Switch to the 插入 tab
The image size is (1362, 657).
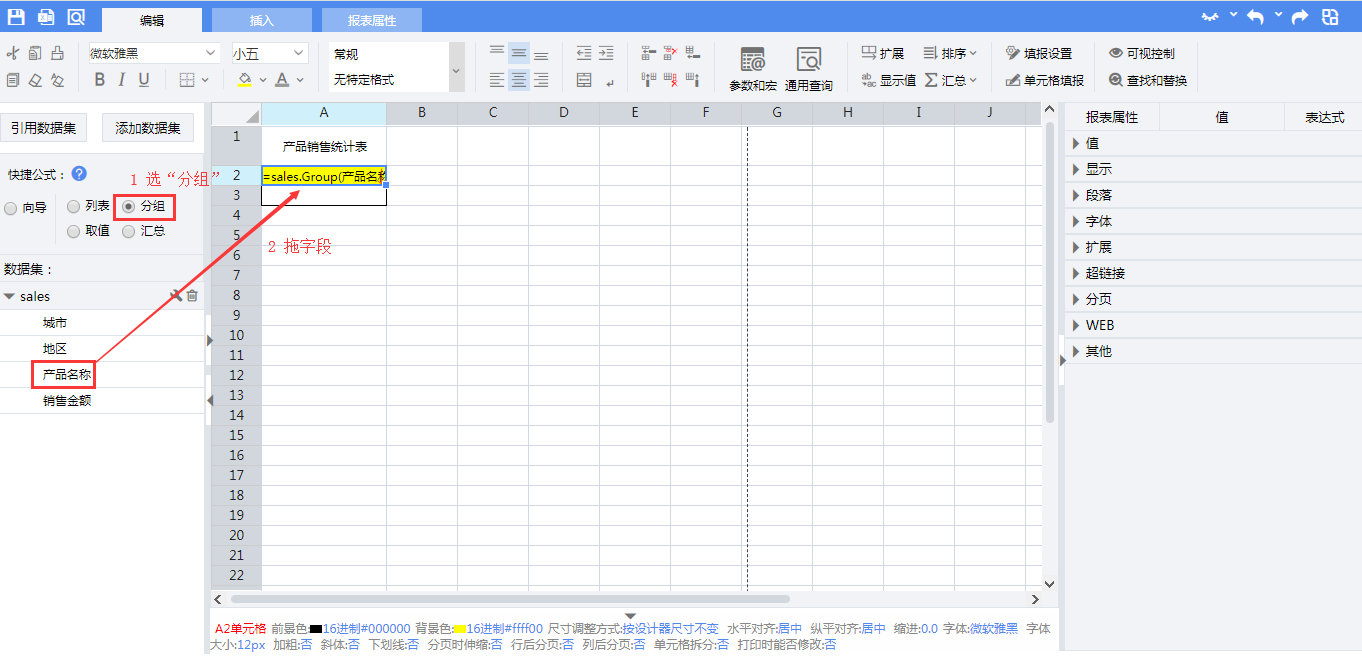[261, 20]
